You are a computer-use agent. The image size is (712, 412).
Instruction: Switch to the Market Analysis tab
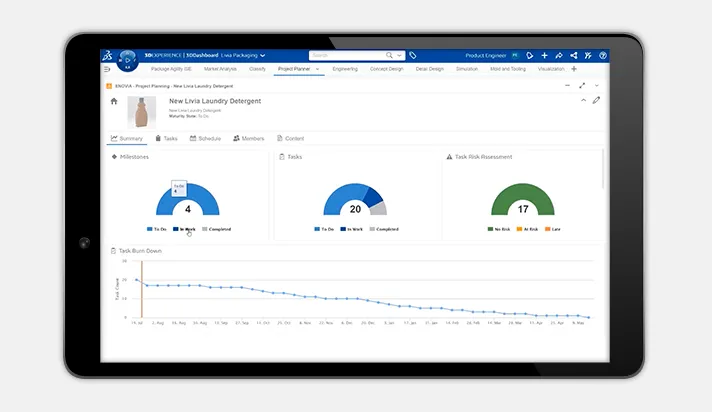pos(220,69)
